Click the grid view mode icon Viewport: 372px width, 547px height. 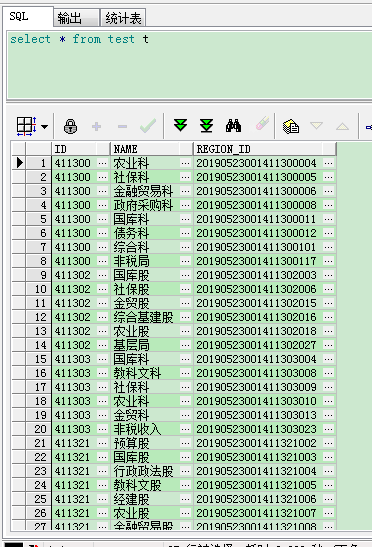(x=27, y=126)
